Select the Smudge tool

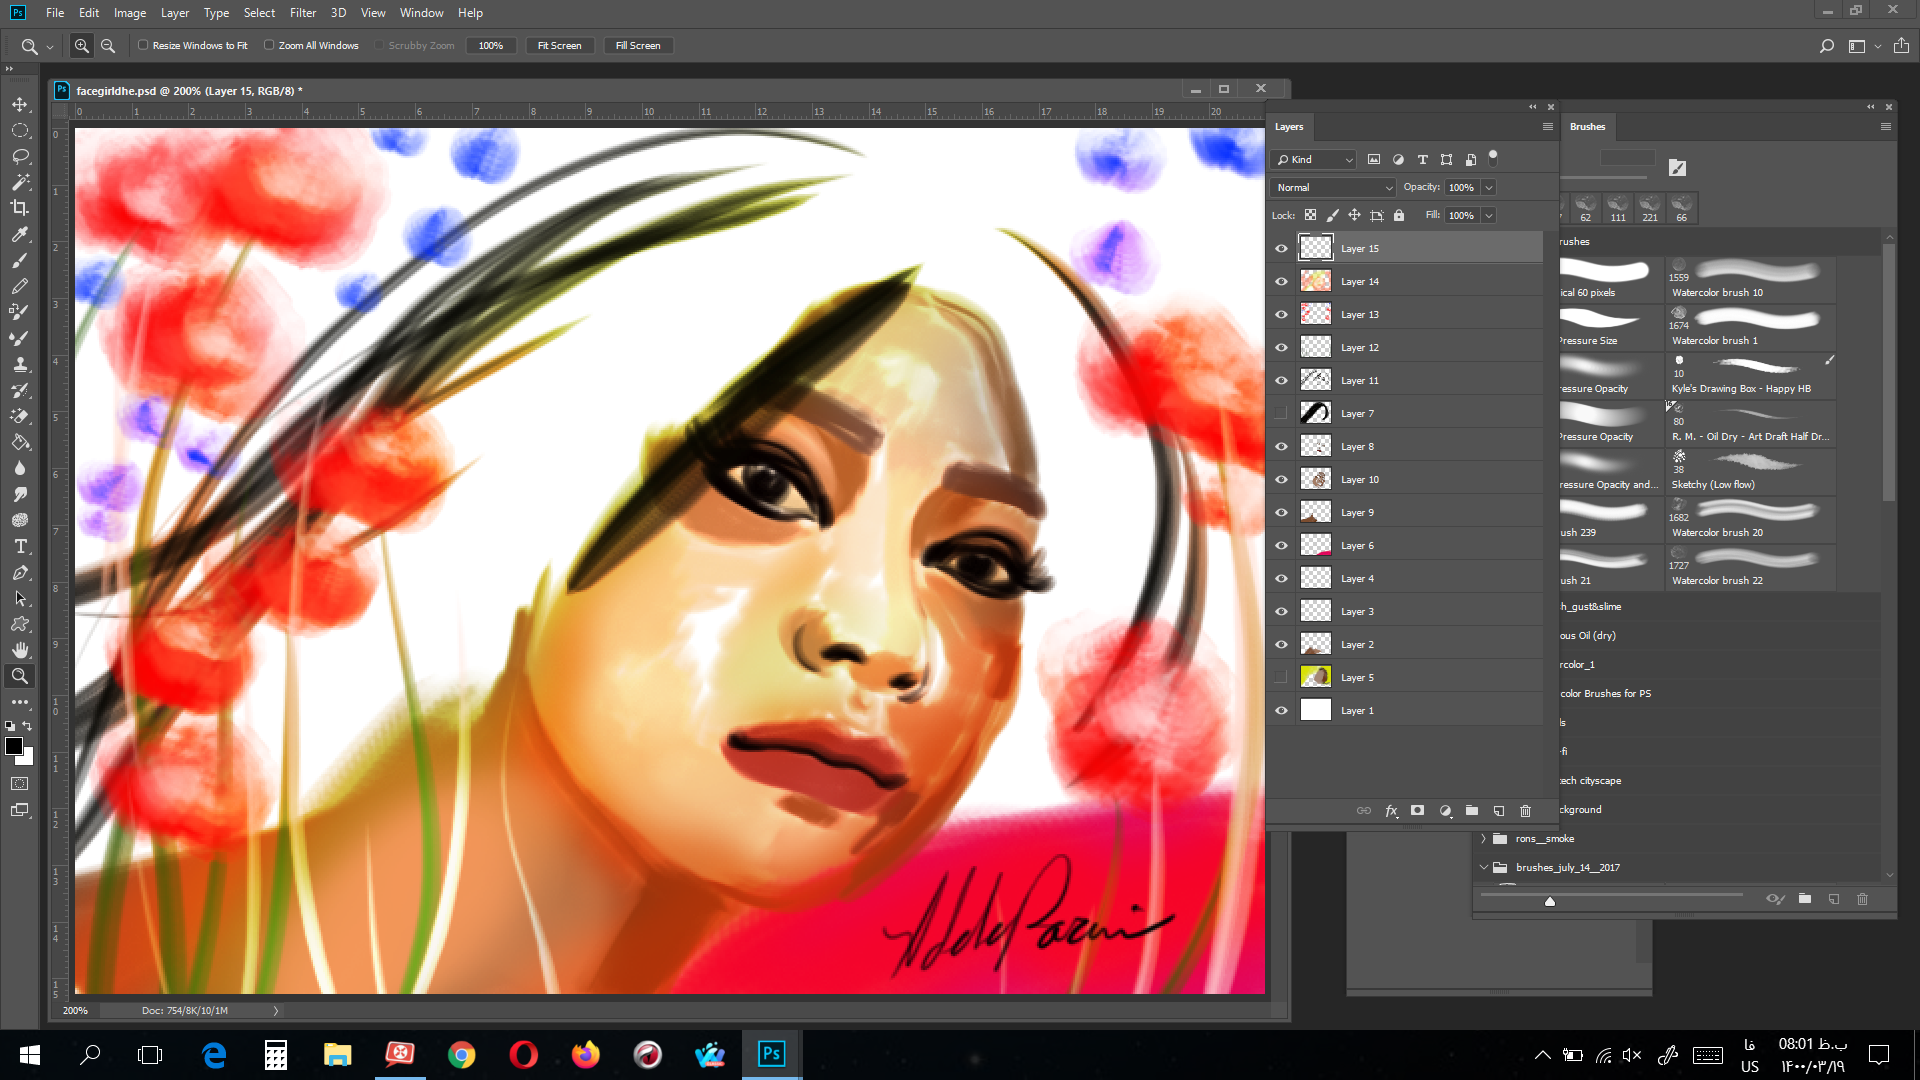20,494
